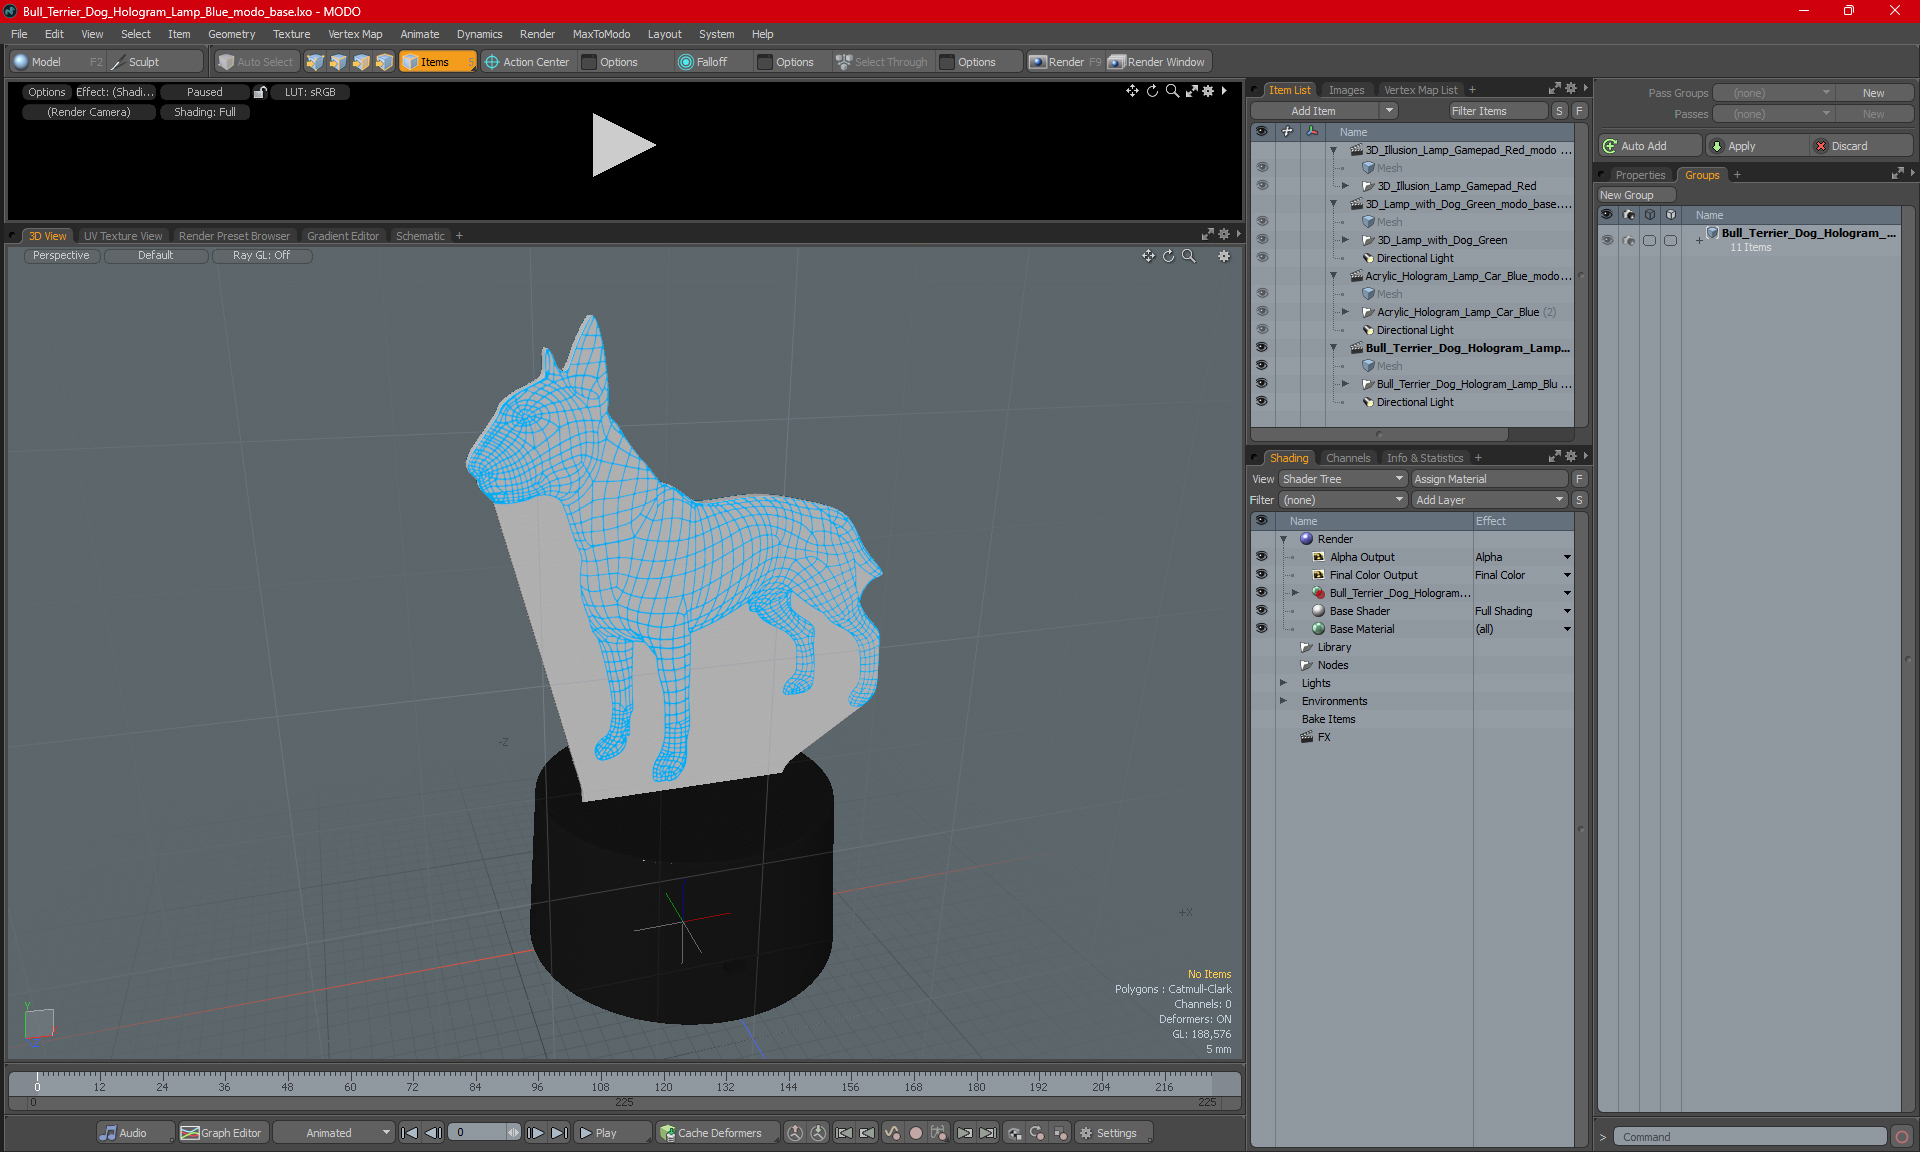Open the Render Window
1920x1152 pixels.
pos(1158,62)
